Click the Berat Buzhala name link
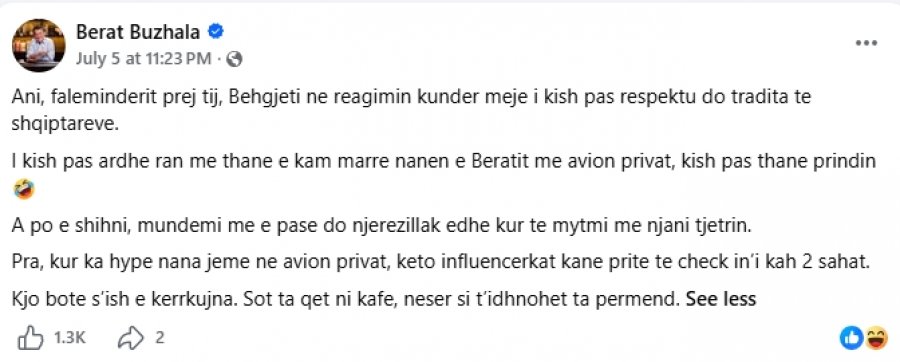Viewport: 900px width, 362px height. click(x=138, y=32)
